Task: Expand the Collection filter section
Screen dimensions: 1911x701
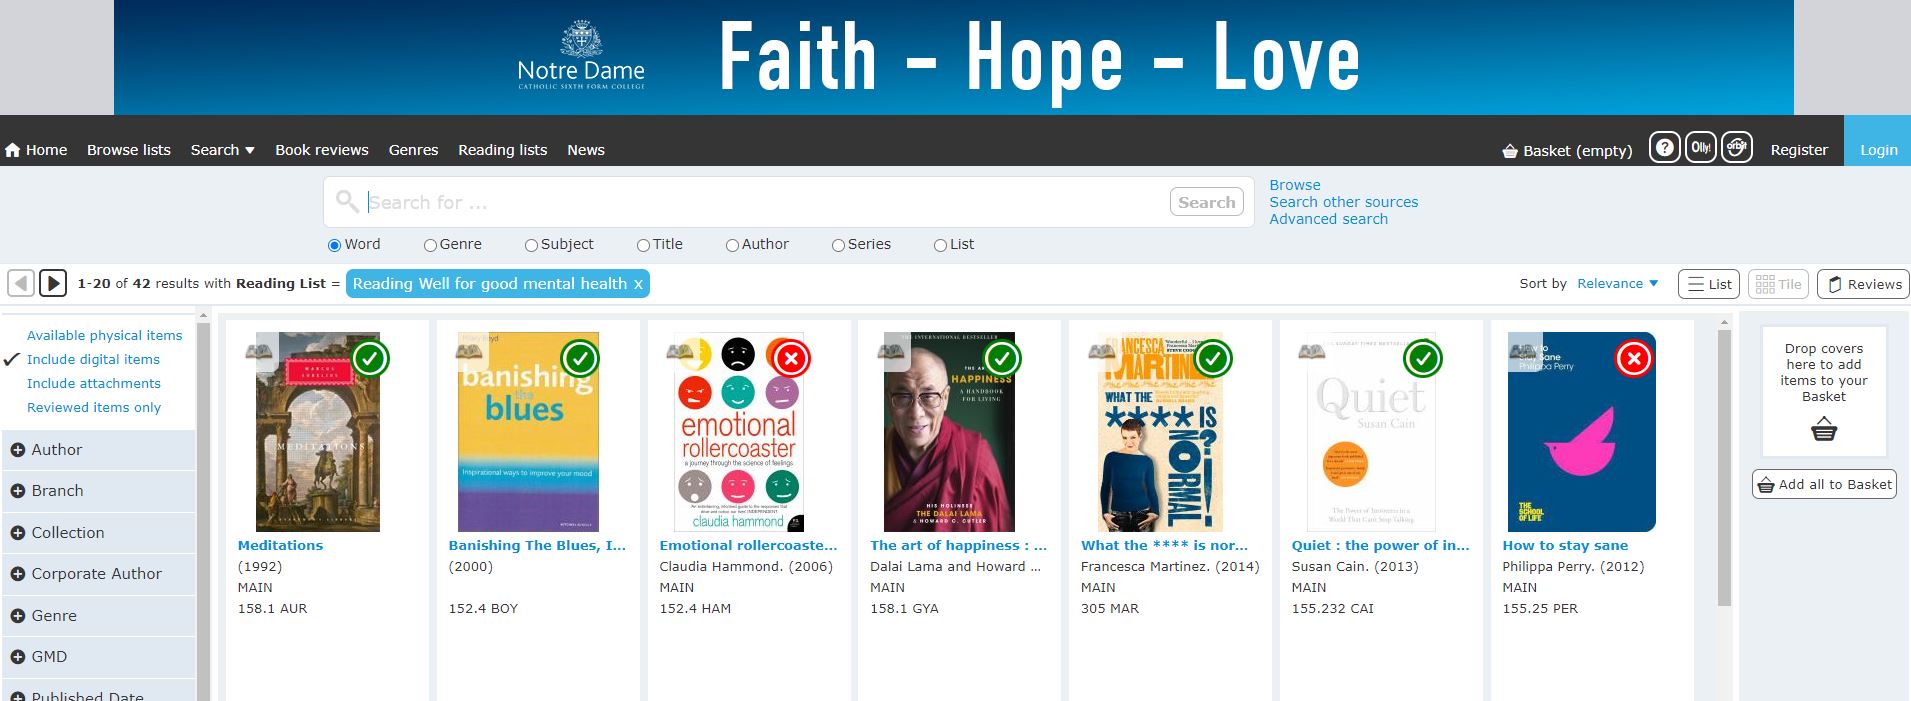Action: click(98, 533)
